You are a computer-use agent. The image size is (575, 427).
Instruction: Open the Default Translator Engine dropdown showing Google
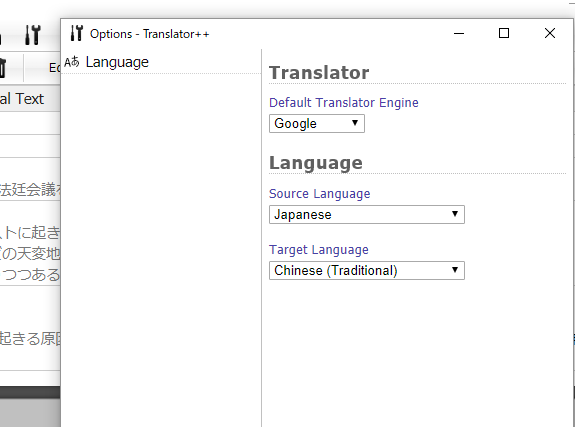point(316,123)
